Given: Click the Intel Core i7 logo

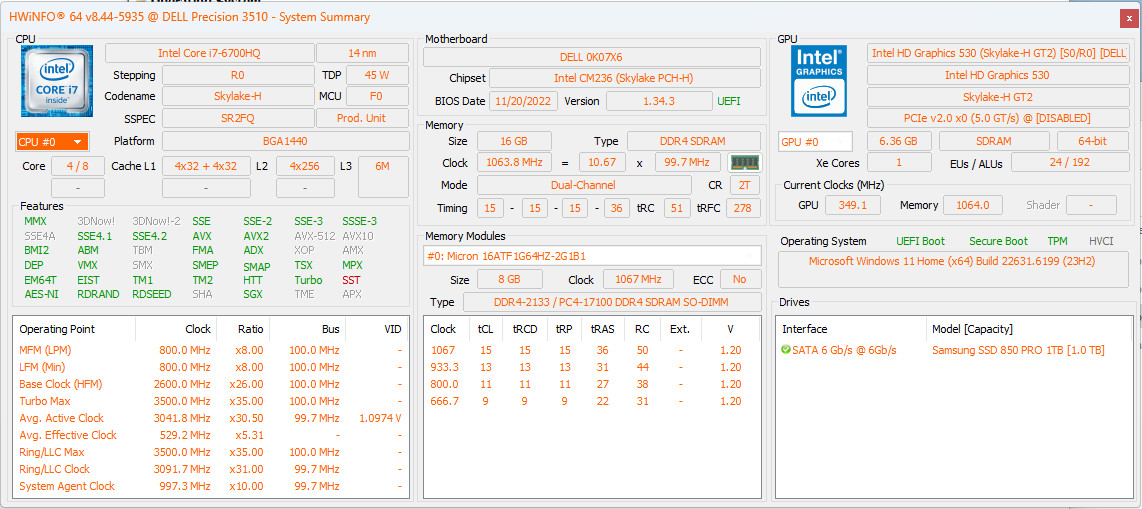Looking at the screenshot, I should [58, 80].
